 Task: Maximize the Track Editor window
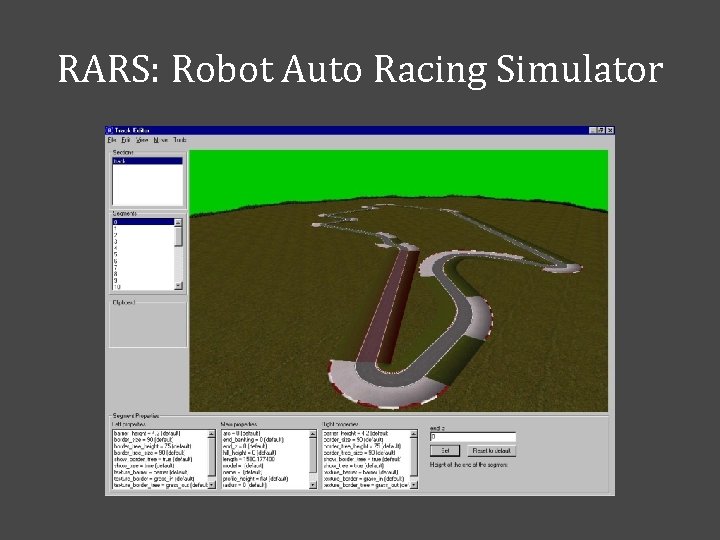point(601,130)
